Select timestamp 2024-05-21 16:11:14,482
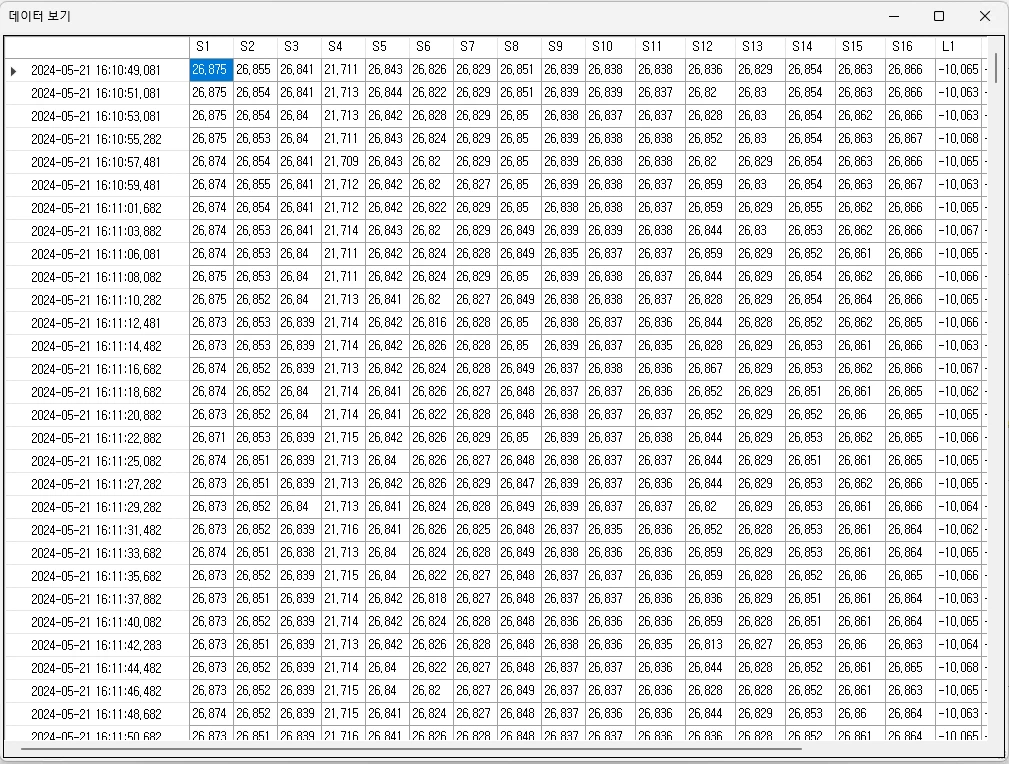 tap(96, 347)
